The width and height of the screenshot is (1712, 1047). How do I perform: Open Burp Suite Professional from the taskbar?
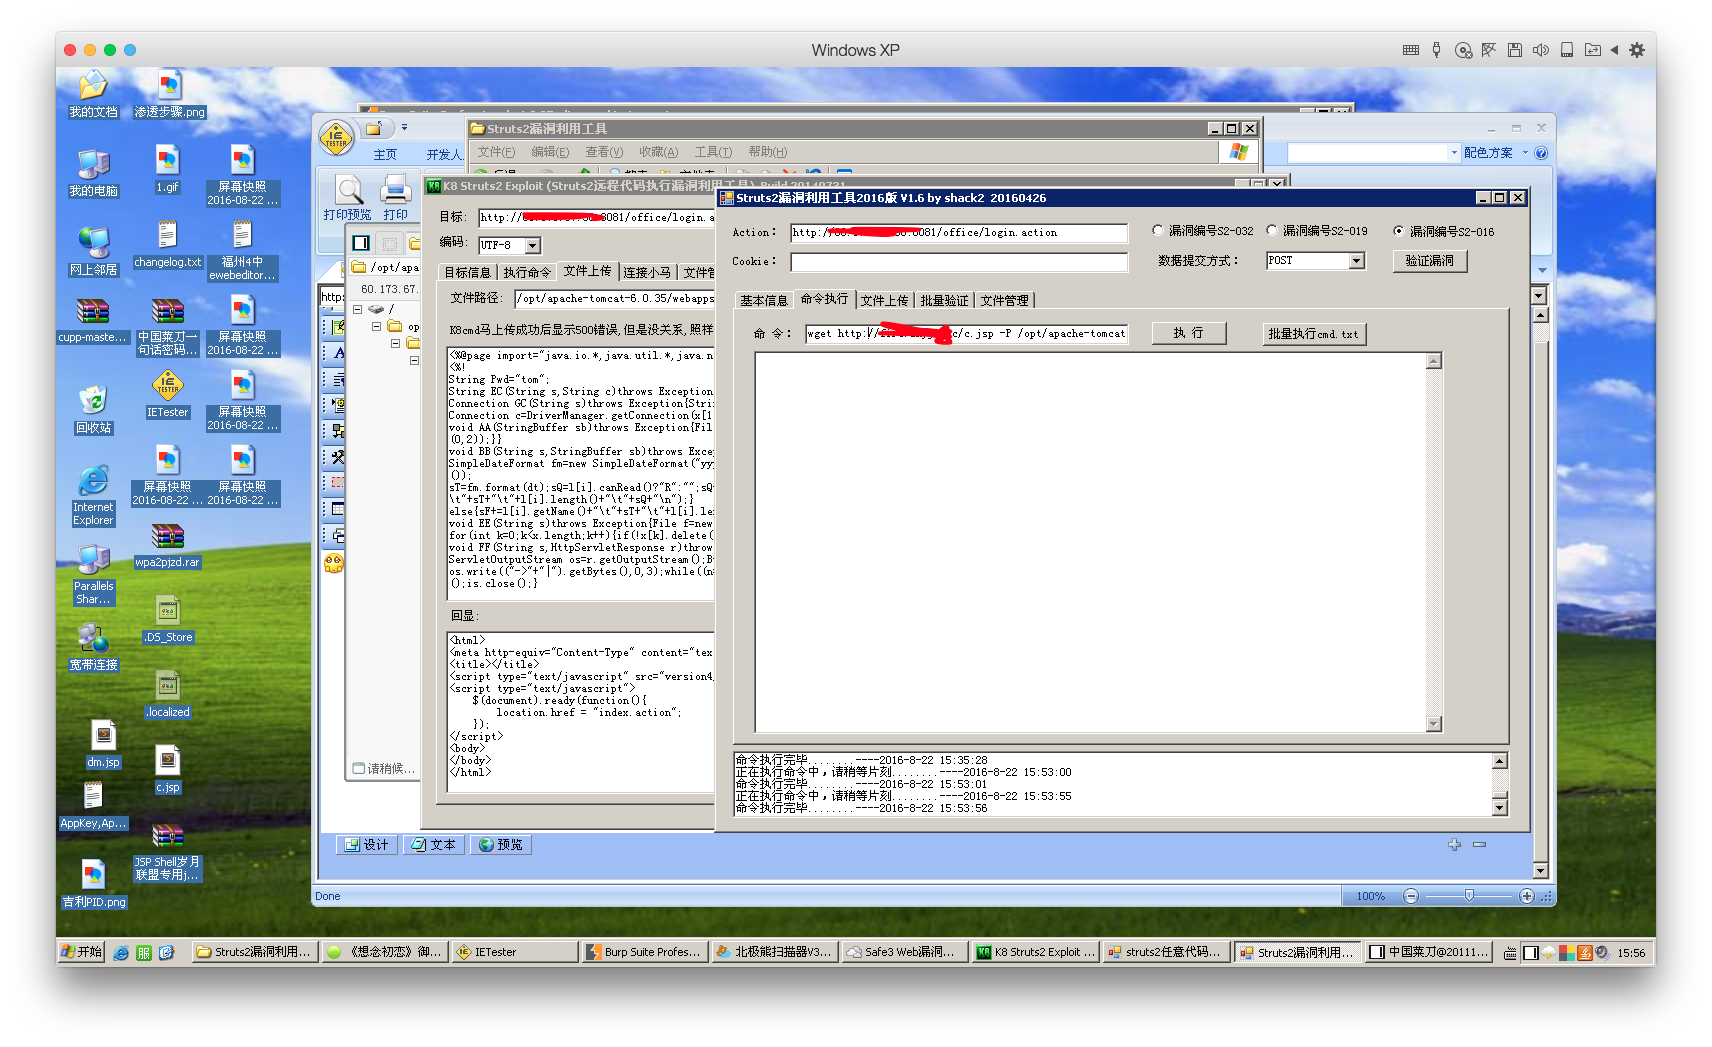[x=646, y=952]
